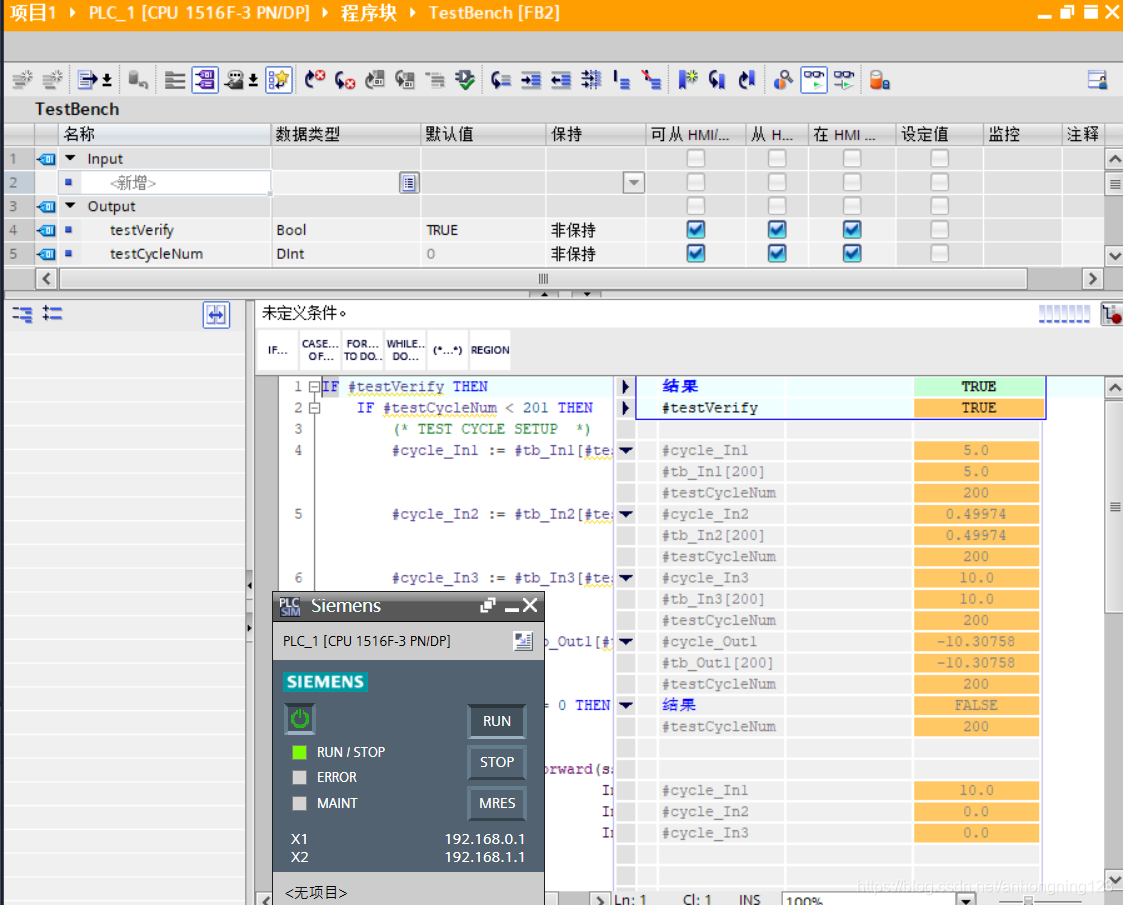Click 程序块 in the breadcrumb path

coord(368,13)
